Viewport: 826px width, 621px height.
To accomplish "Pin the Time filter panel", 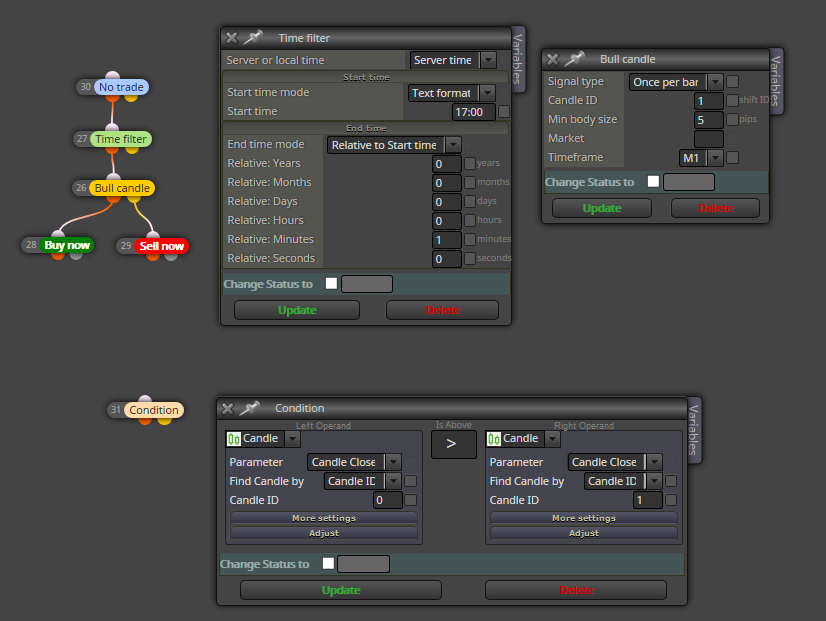I will 253,37.
